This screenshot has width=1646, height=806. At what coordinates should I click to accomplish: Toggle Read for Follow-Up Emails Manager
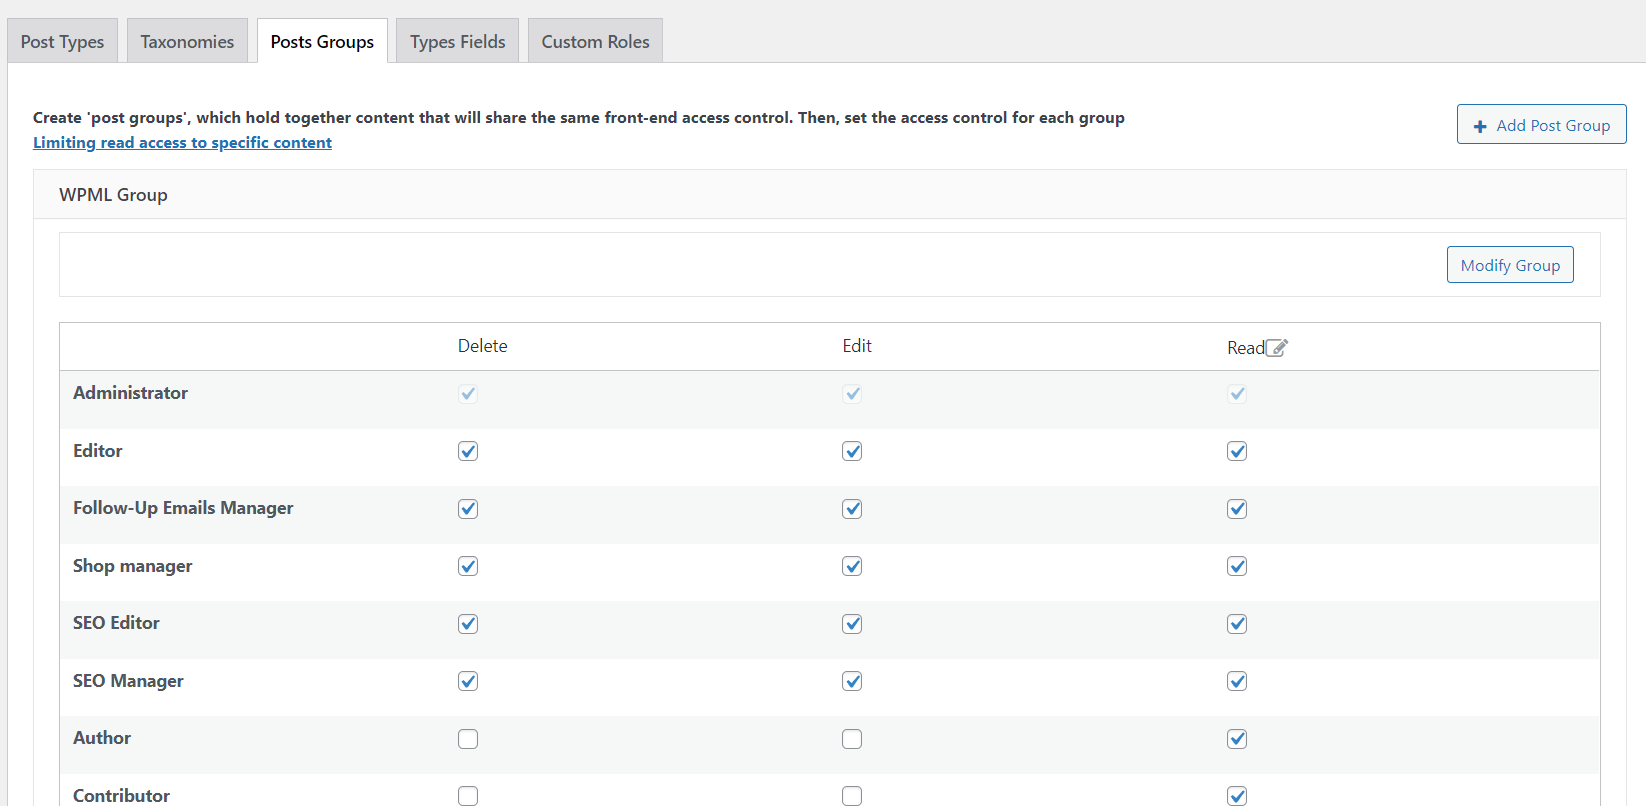pos(1237,509)
